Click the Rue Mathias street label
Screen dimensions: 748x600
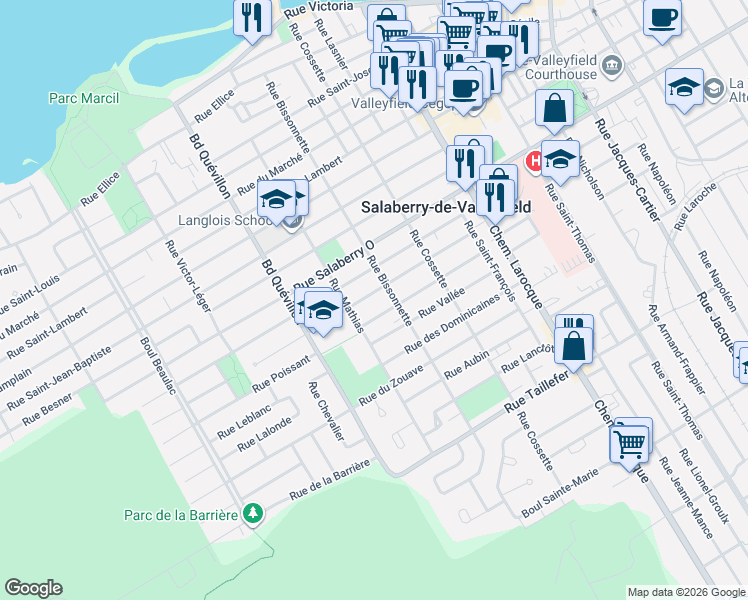[347, 305]
